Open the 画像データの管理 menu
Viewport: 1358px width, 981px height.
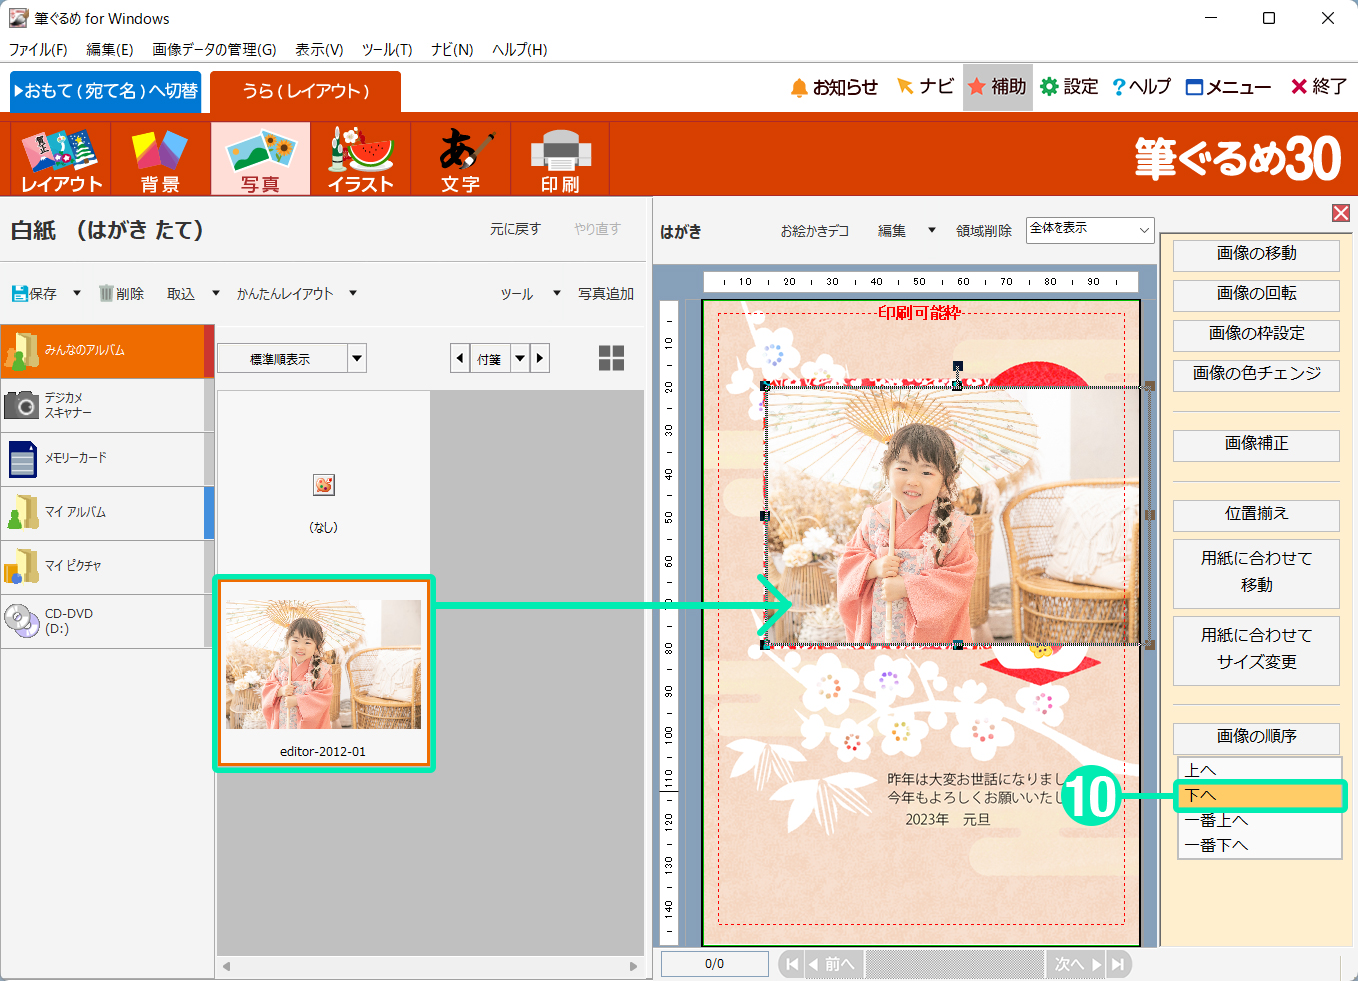[x=214, y=49]
